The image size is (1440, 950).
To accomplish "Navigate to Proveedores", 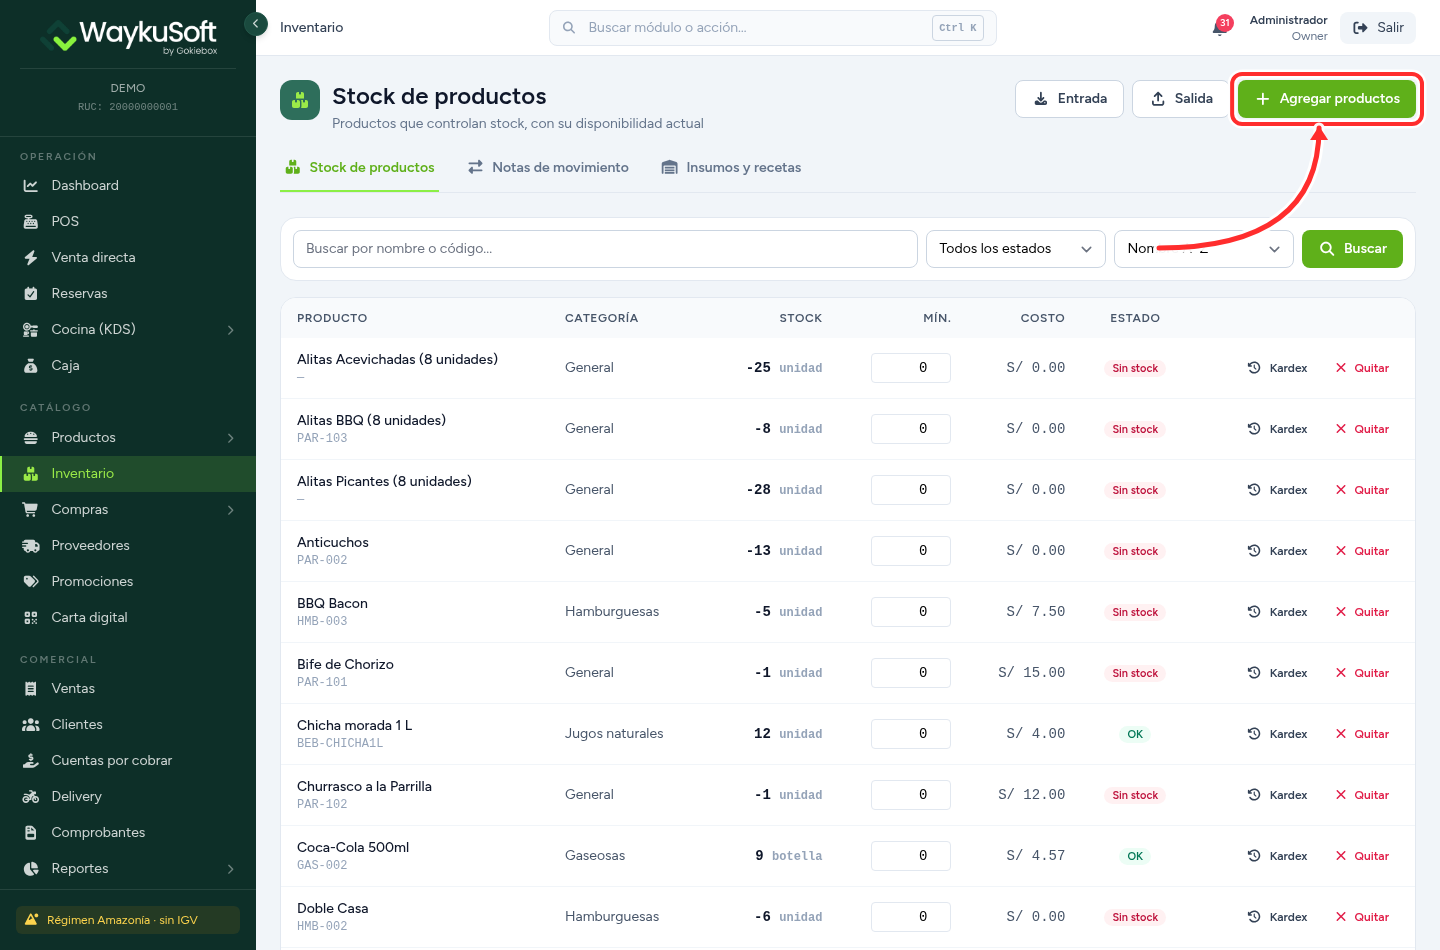I will pyautogui.click(x=128, y=545).
